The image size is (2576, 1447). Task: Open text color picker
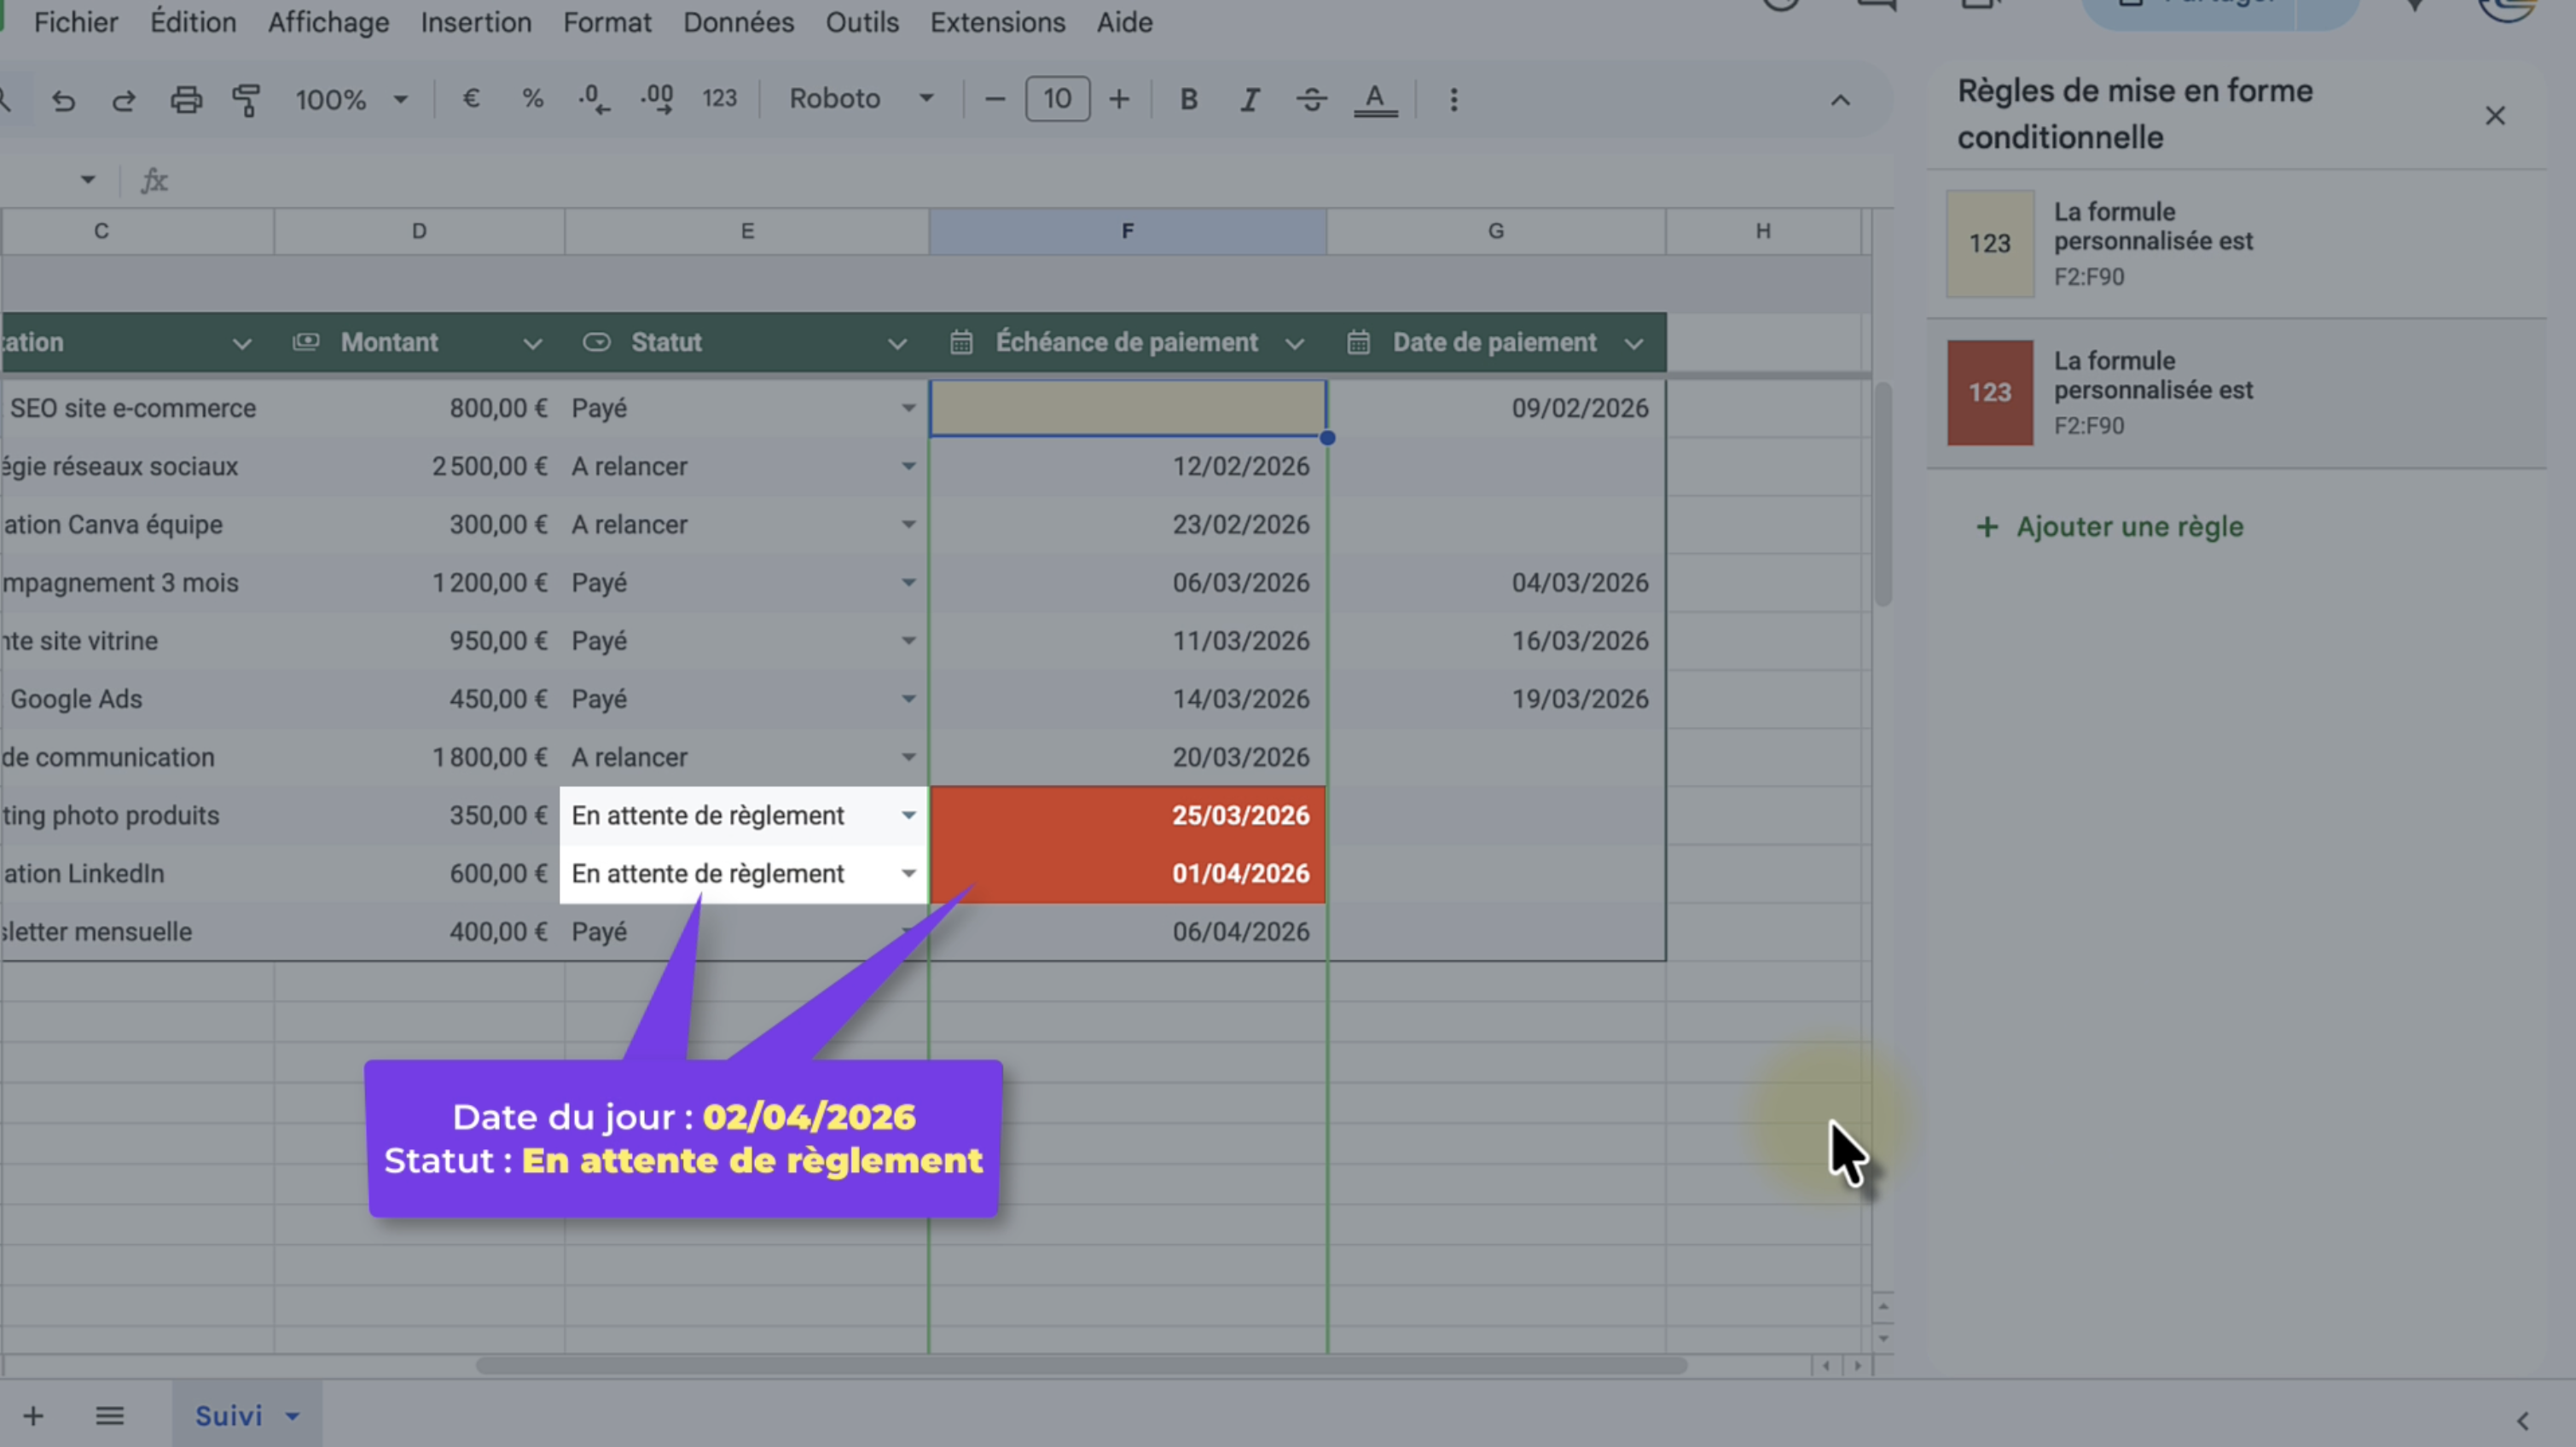point(1375,99)
